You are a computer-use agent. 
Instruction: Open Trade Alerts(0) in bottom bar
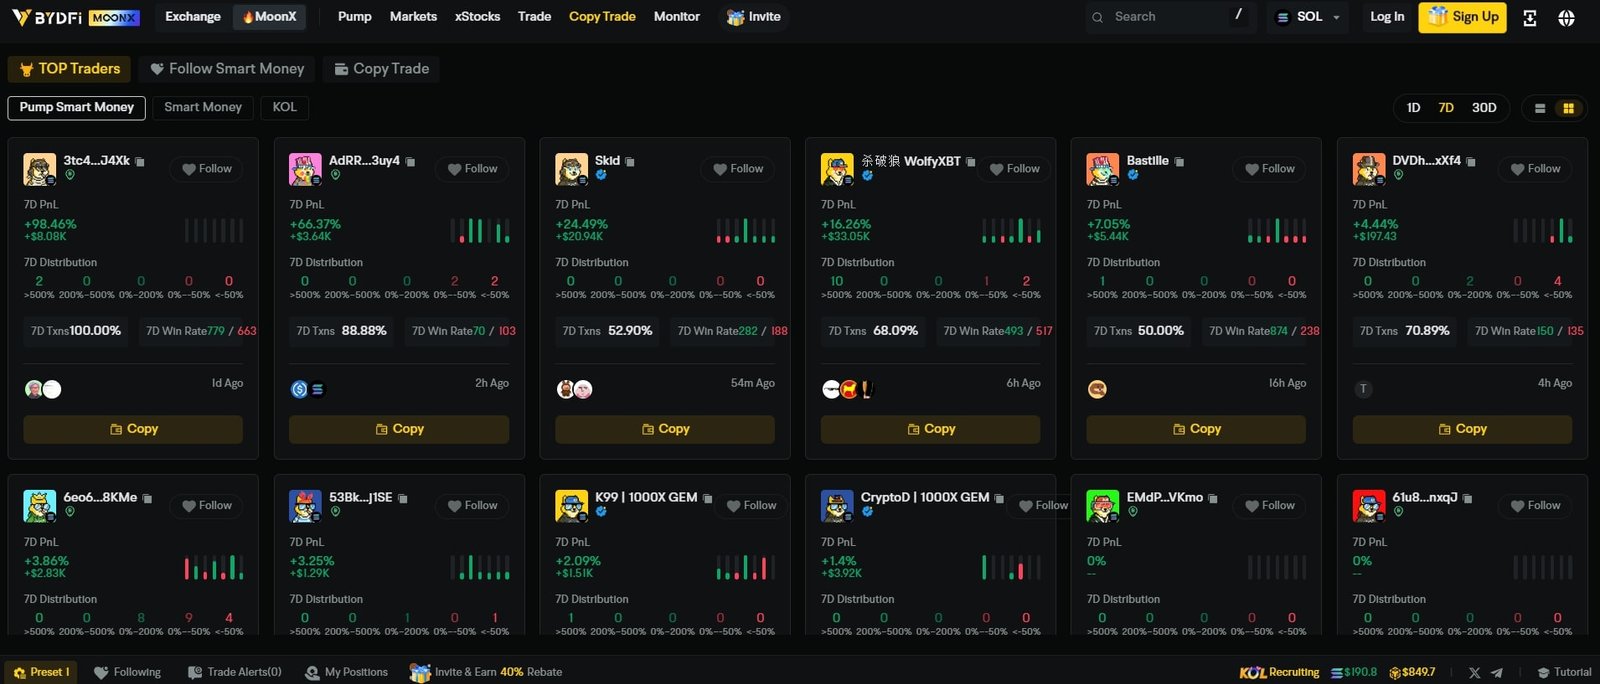tap(235, 673)
